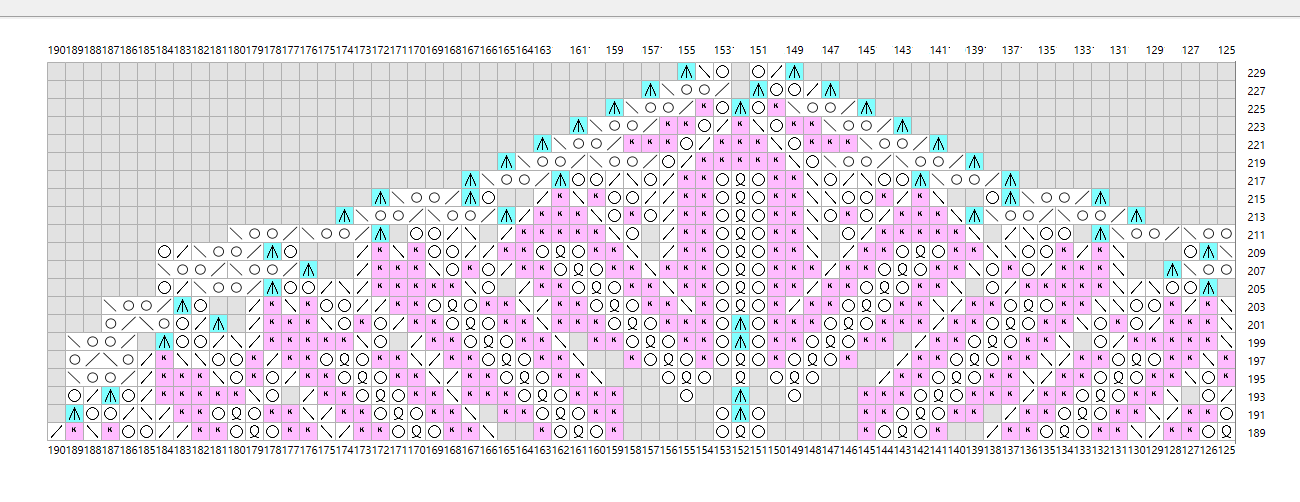
Task: Click the twisted stitch symbol in row 195, column 152
Action: tap(740, 378)
